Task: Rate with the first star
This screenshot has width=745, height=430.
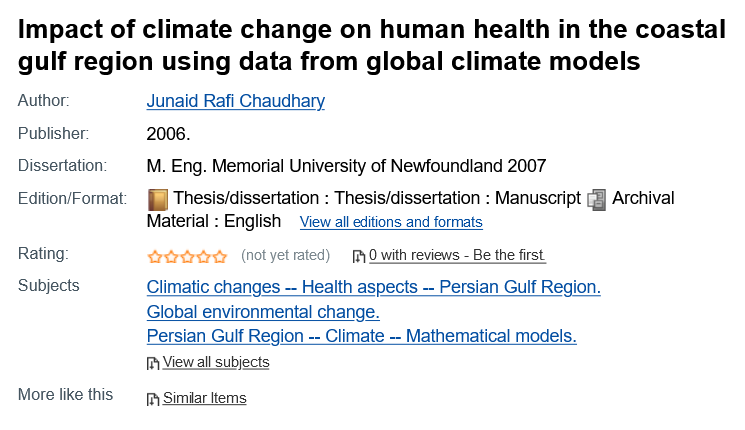Action: [x=155, y=257]
